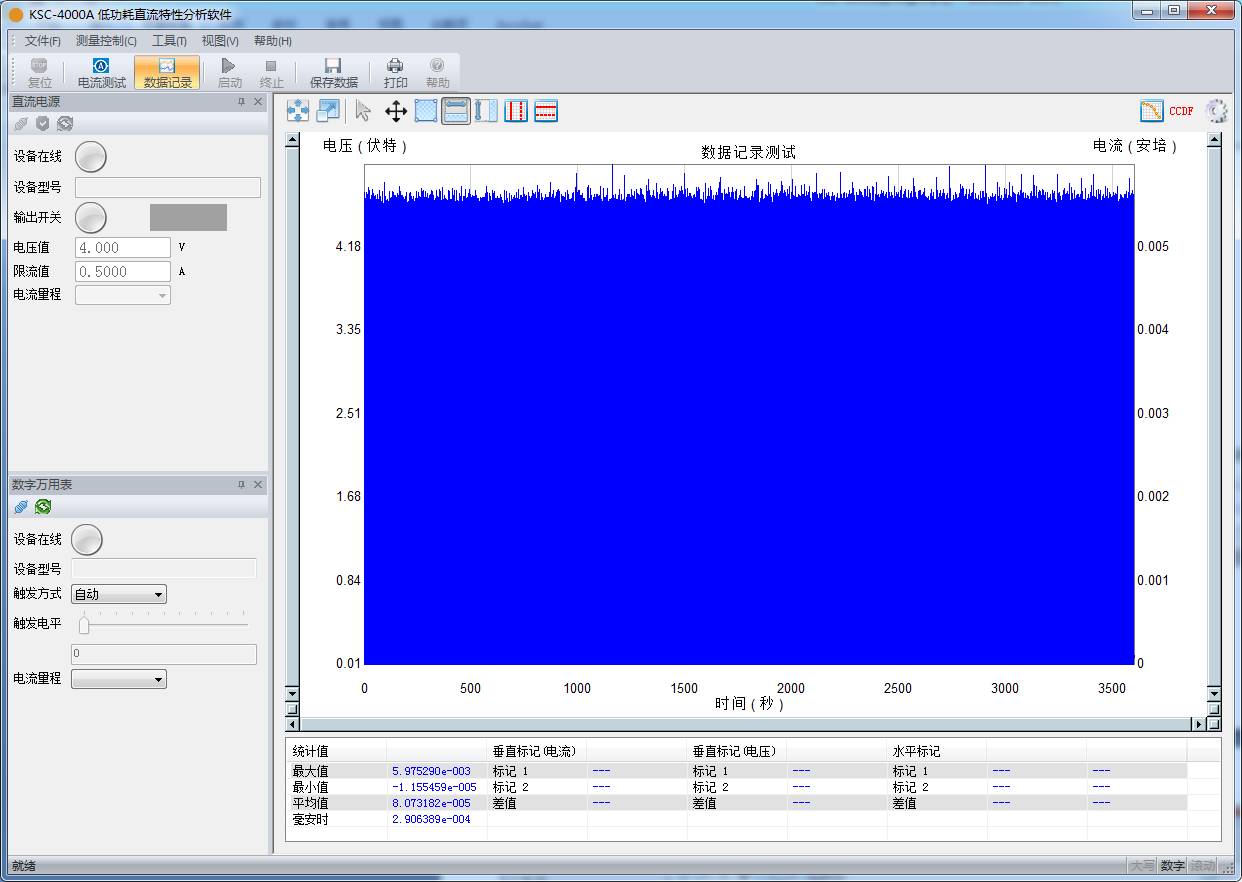
Task: Click the 设备在线 indicator in 直流电源
Action: [x=91, y=157]
